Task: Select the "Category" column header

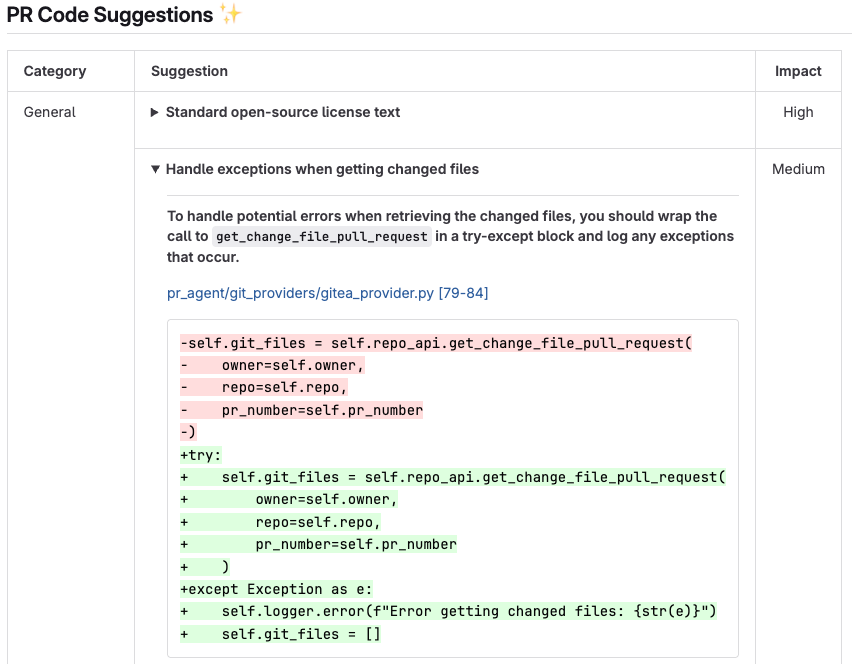Action: [x=55, y=71]
